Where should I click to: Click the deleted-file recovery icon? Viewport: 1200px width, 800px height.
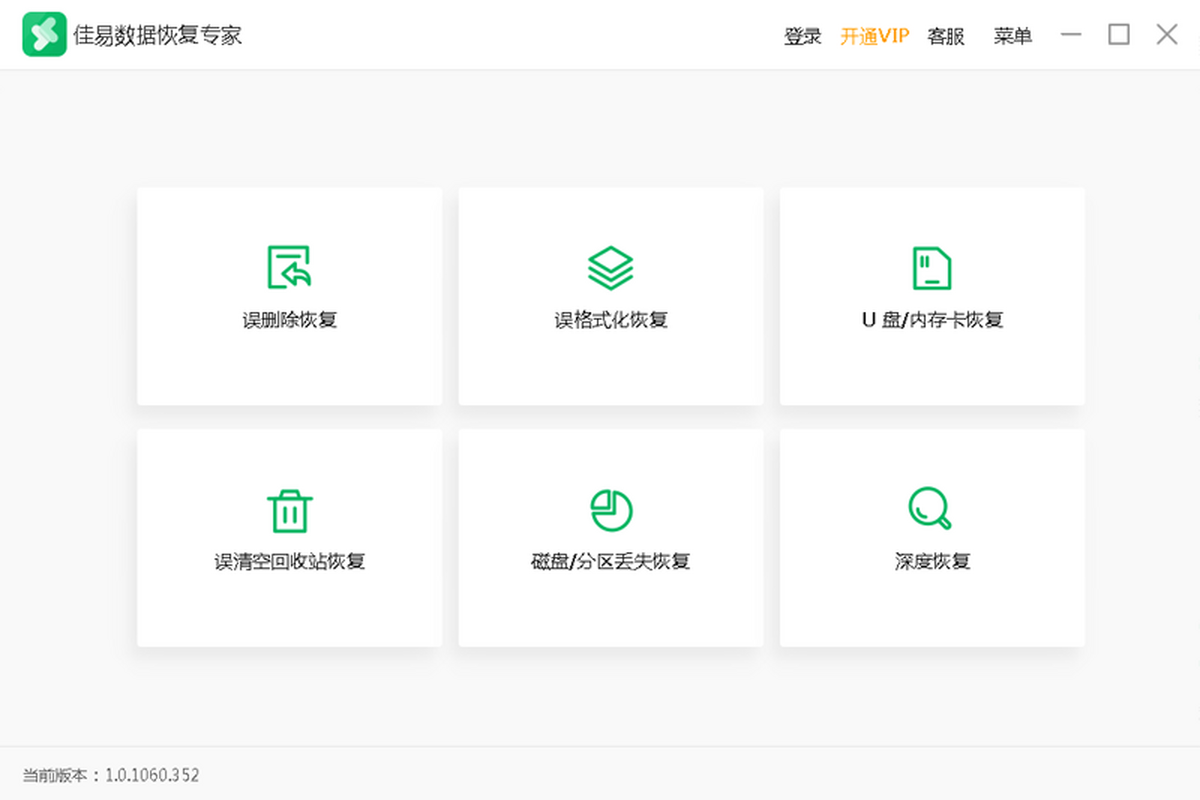[x=289, y=267]
